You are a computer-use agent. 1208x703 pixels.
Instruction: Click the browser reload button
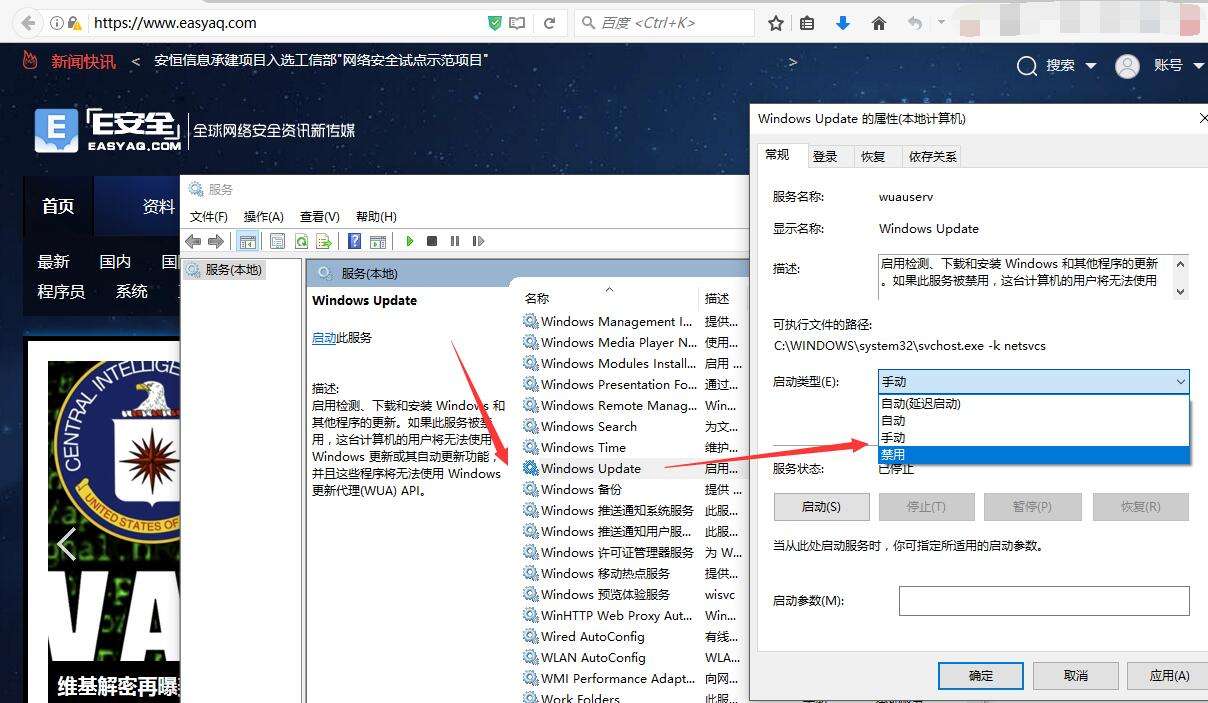[x=549, y=22]
